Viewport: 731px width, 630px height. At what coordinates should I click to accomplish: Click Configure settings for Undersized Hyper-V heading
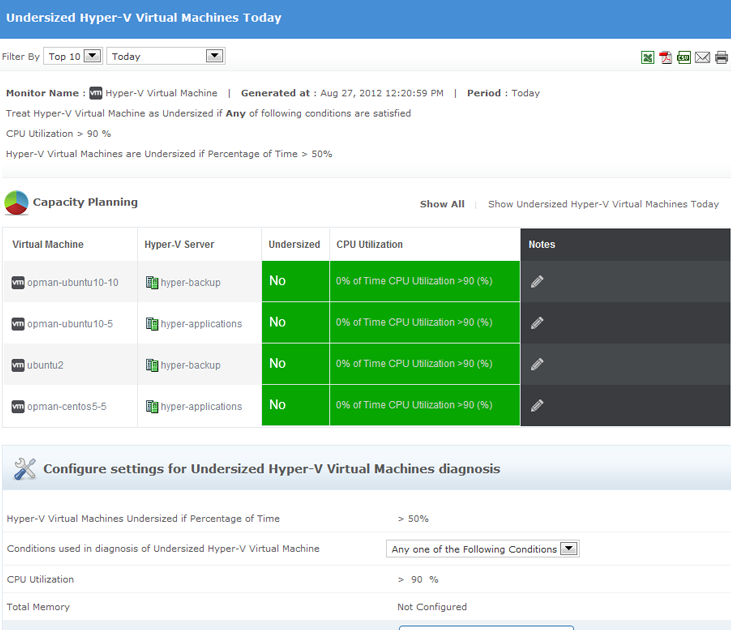(272, 469)
